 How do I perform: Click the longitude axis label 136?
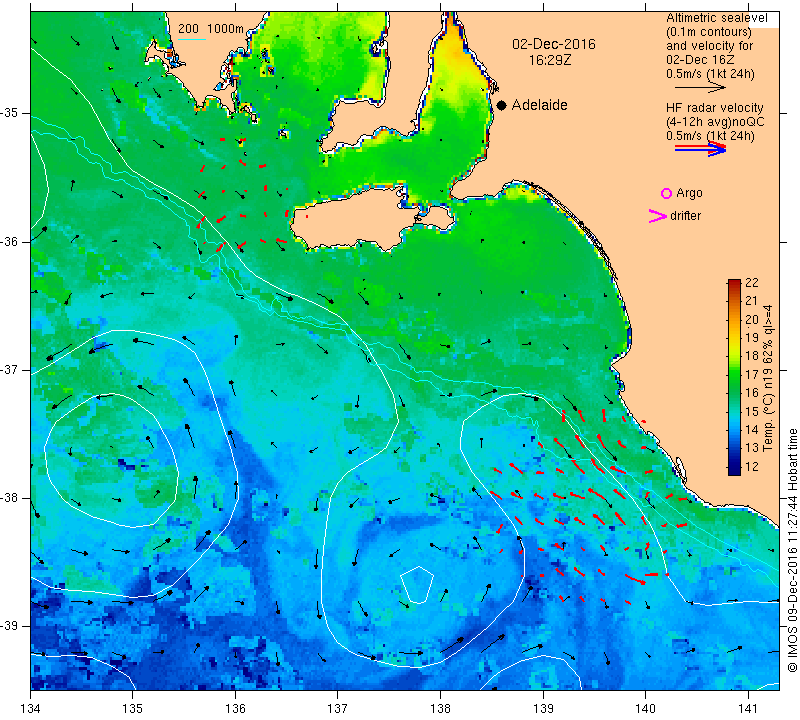coord(235,708)
